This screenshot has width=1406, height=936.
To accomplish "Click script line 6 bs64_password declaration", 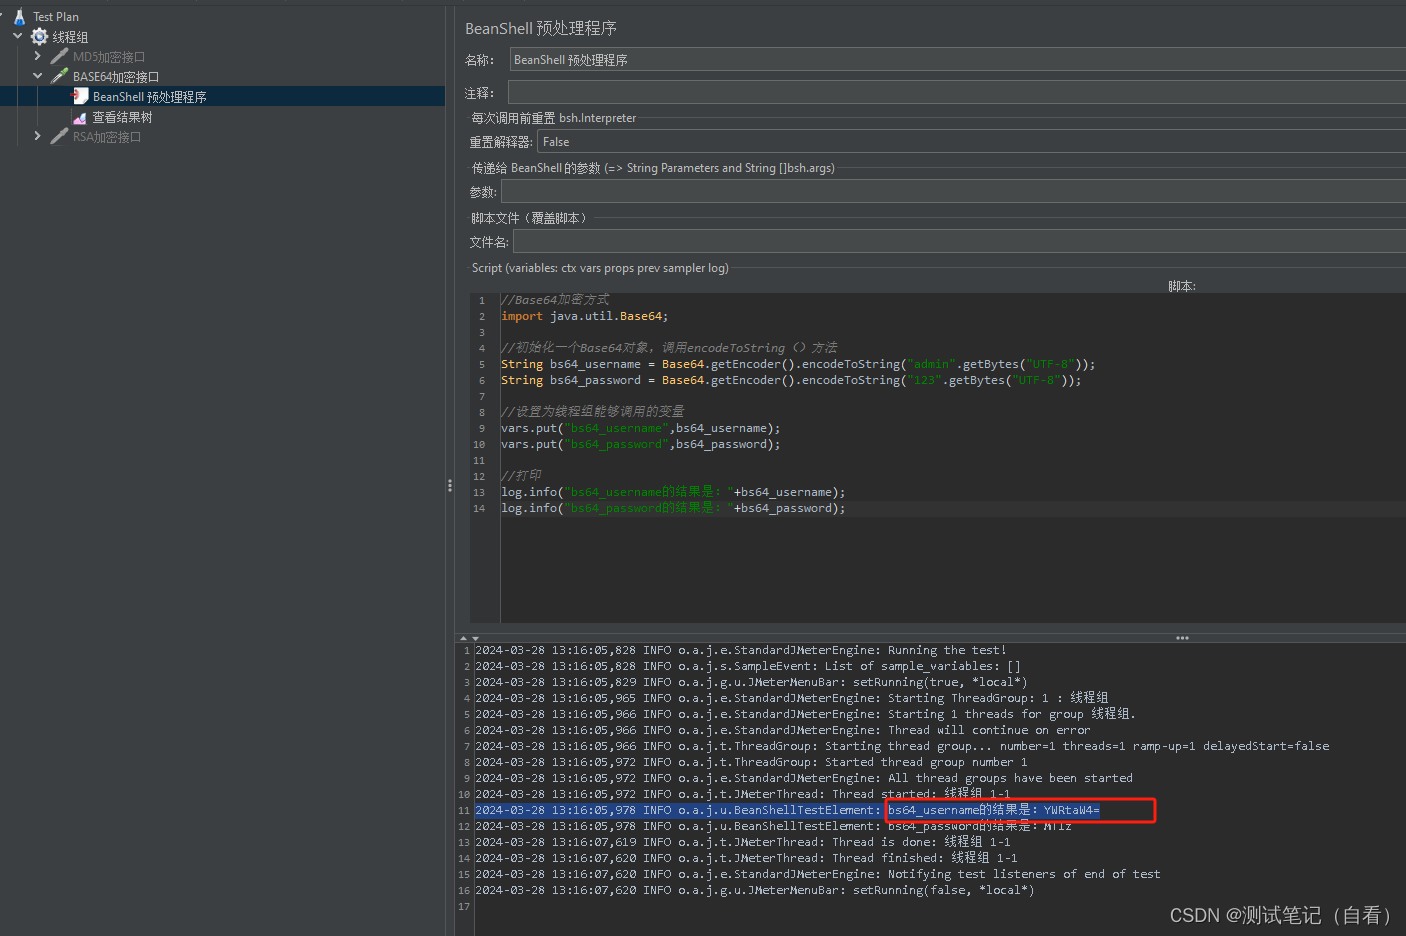I will [791, 380].
